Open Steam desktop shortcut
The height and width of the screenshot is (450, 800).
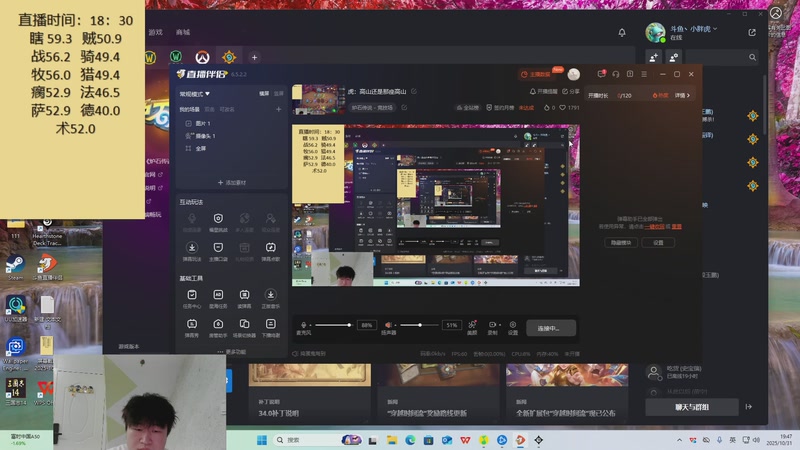15,267
